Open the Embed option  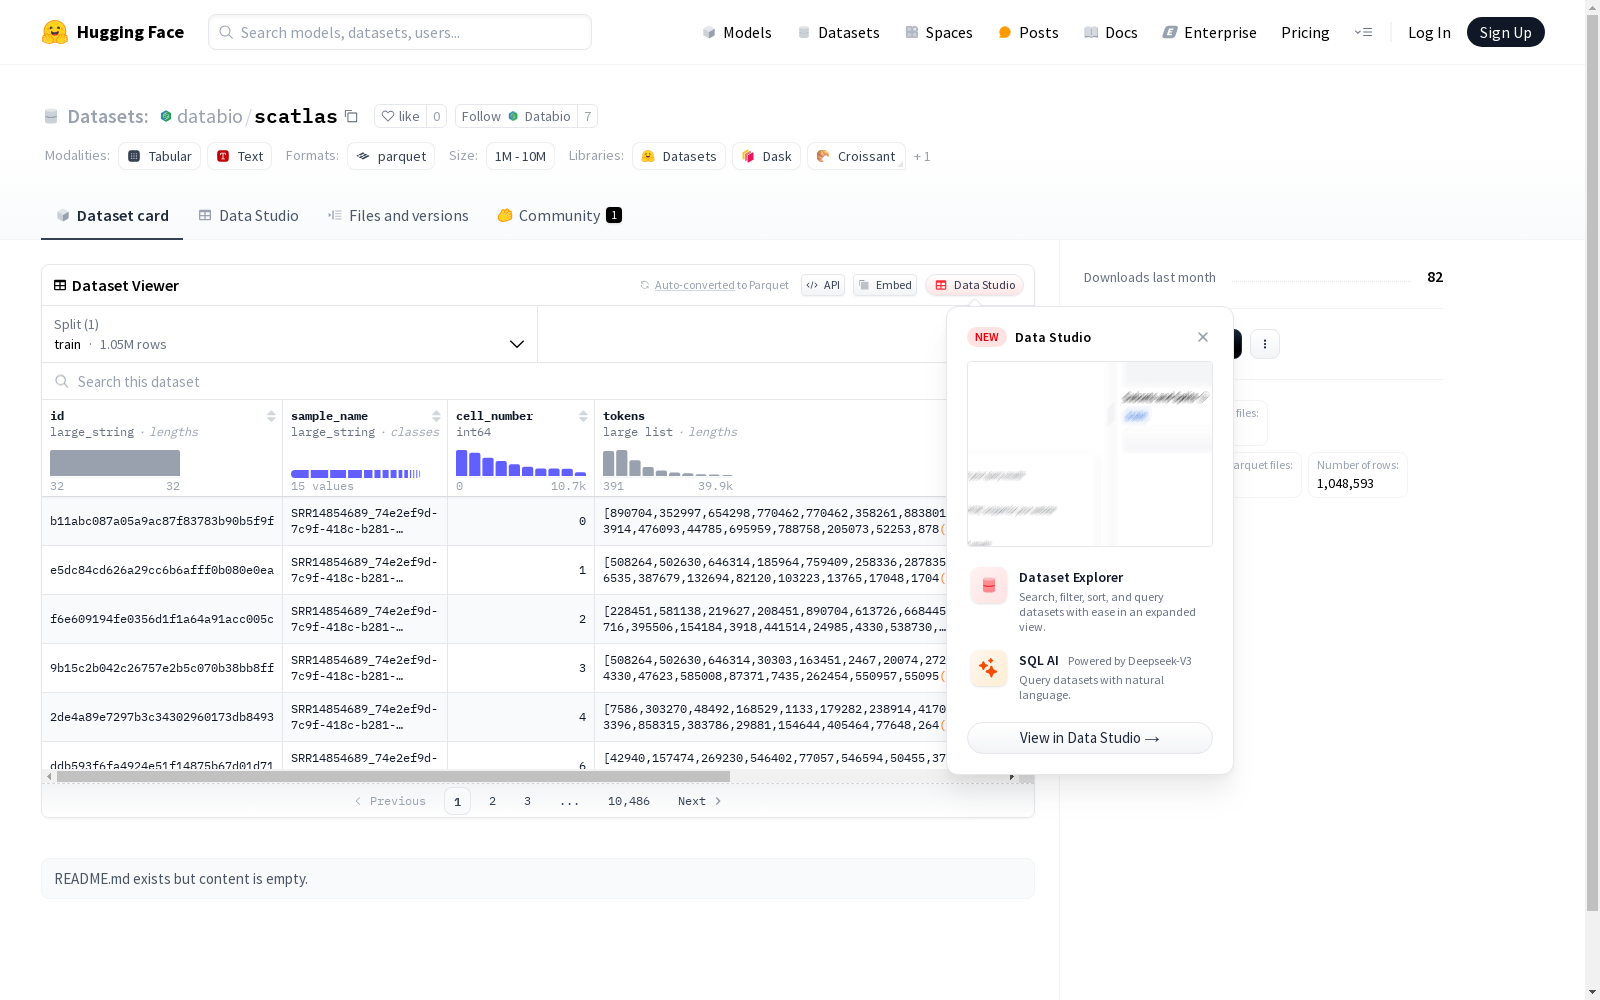click(885, 285)
